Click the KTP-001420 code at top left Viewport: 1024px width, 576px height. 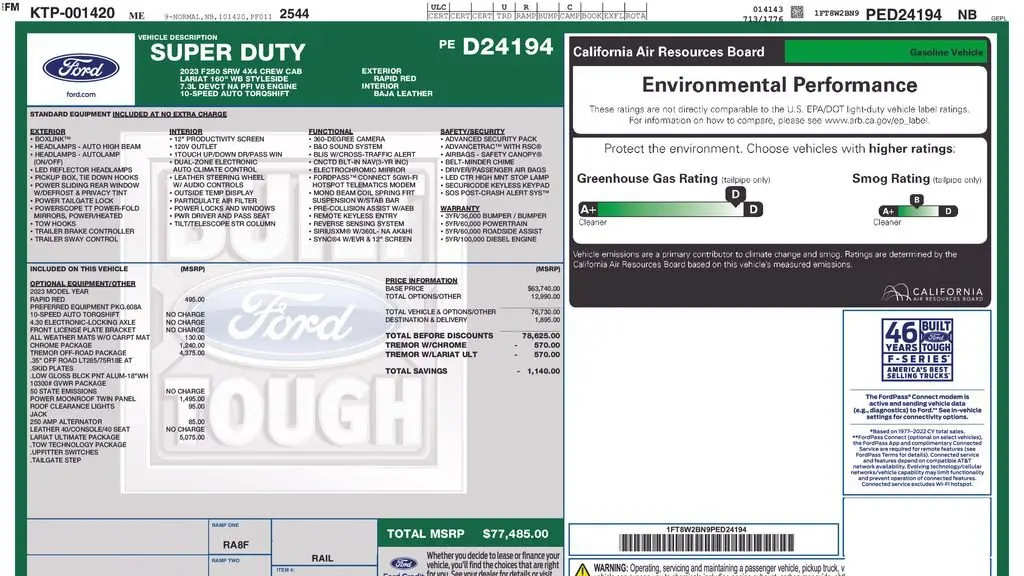click(72, 12)
